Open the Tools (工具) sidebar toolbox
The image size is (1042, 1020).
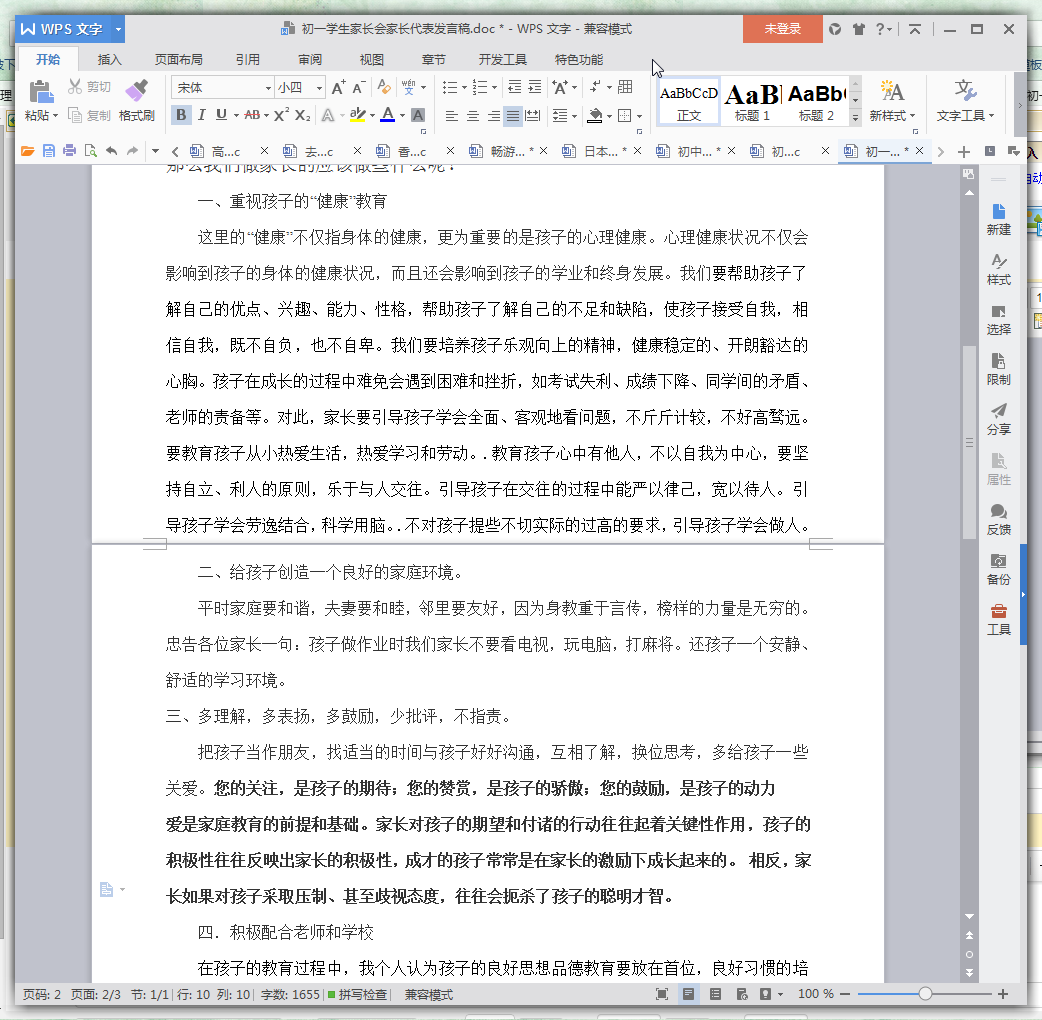[x=998, y=619]
